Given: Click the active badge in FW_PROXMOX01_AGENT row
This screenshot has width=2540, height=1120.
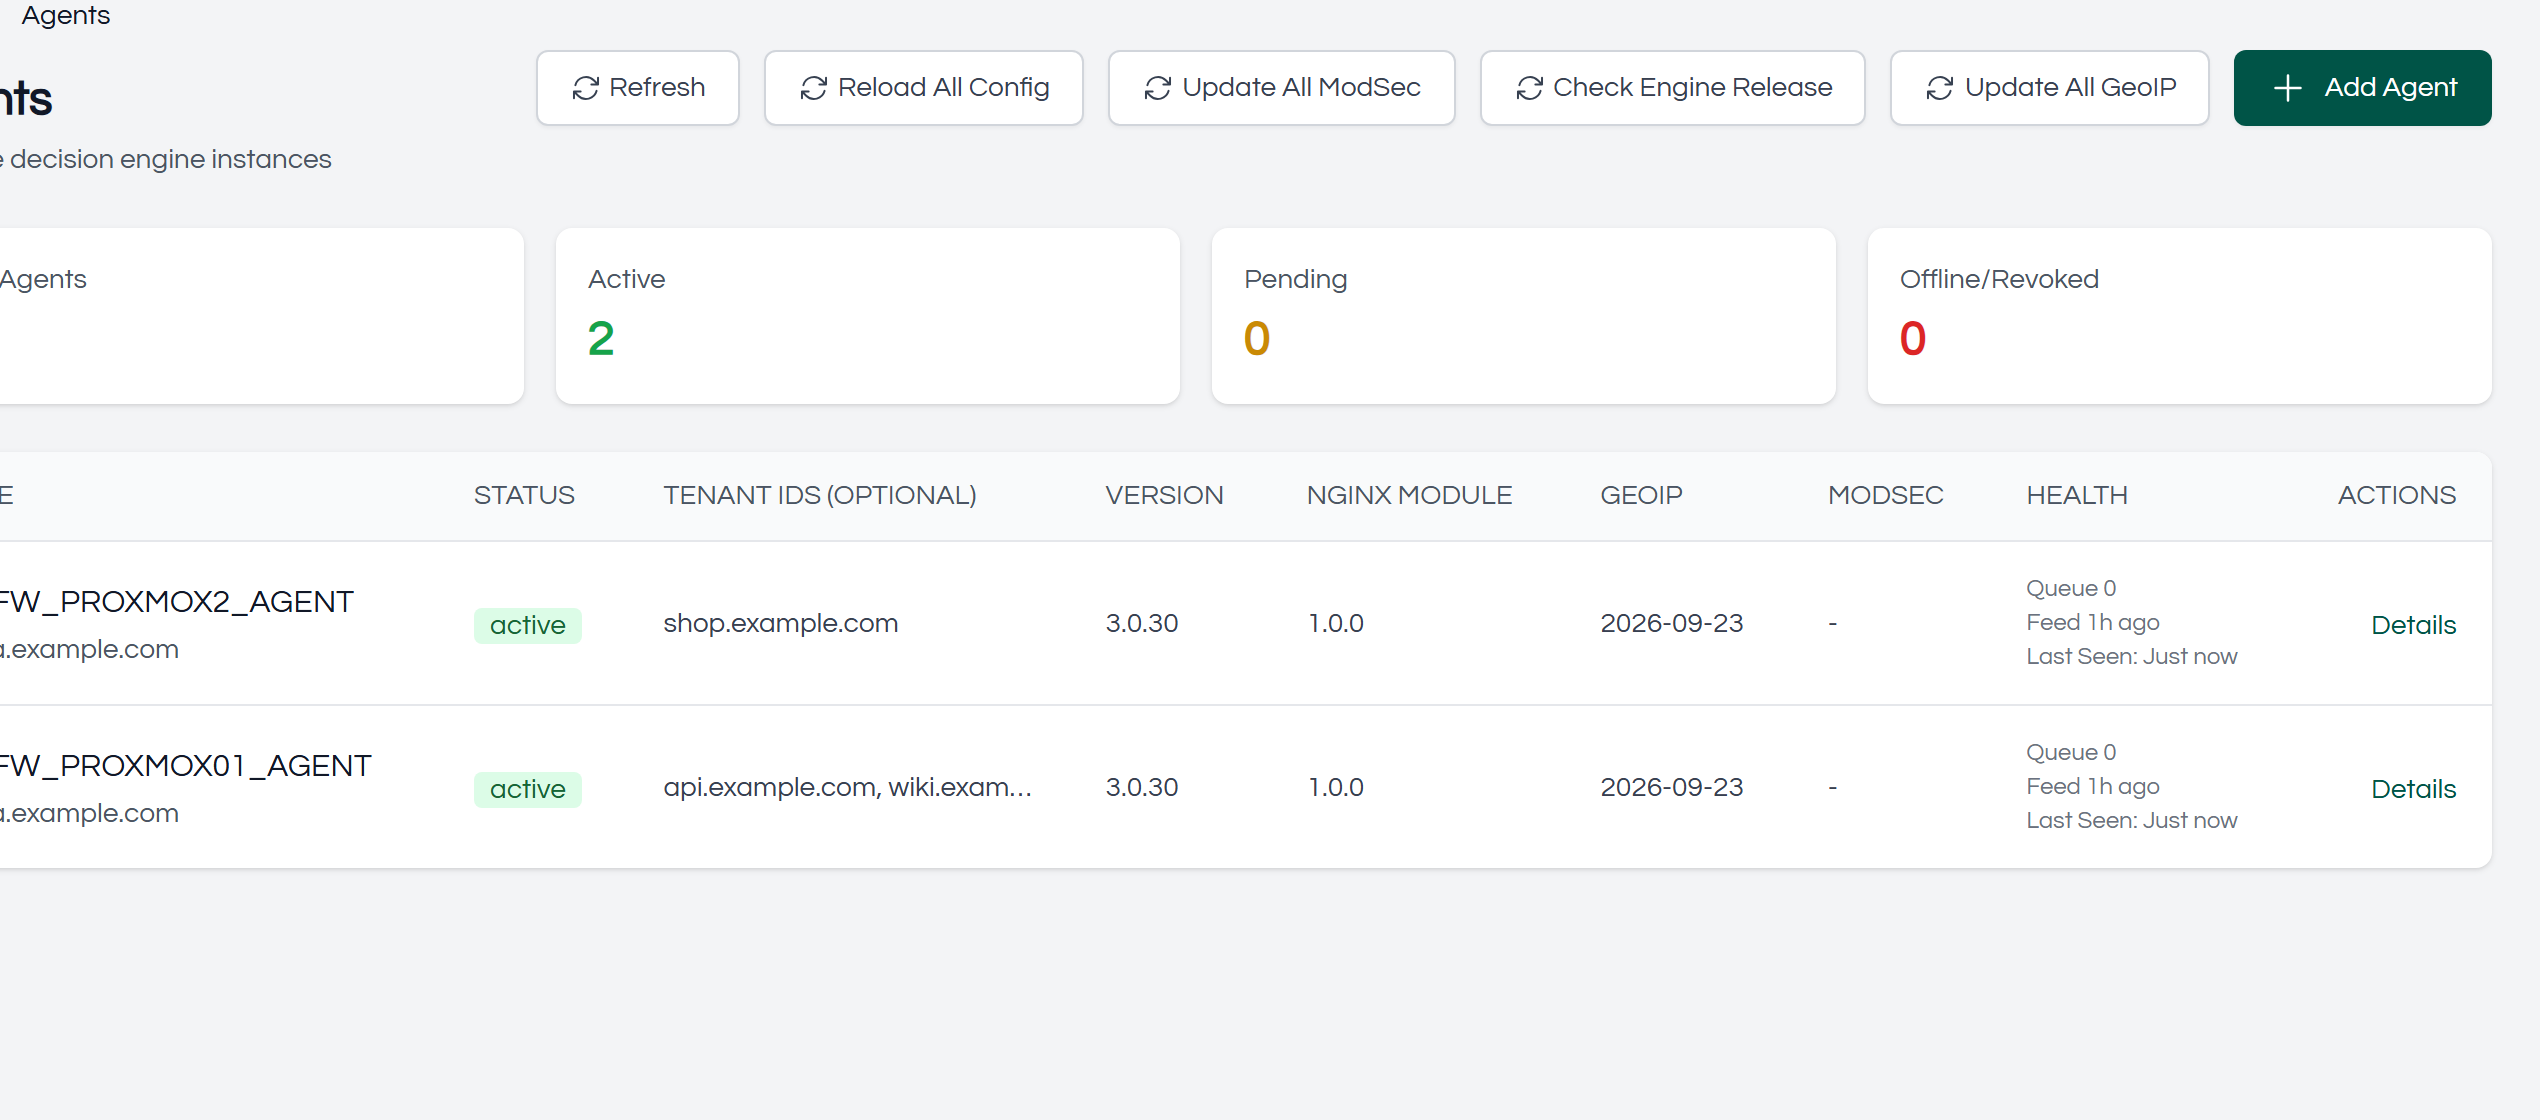Looking at the screenshot, I should pos(528,789).
